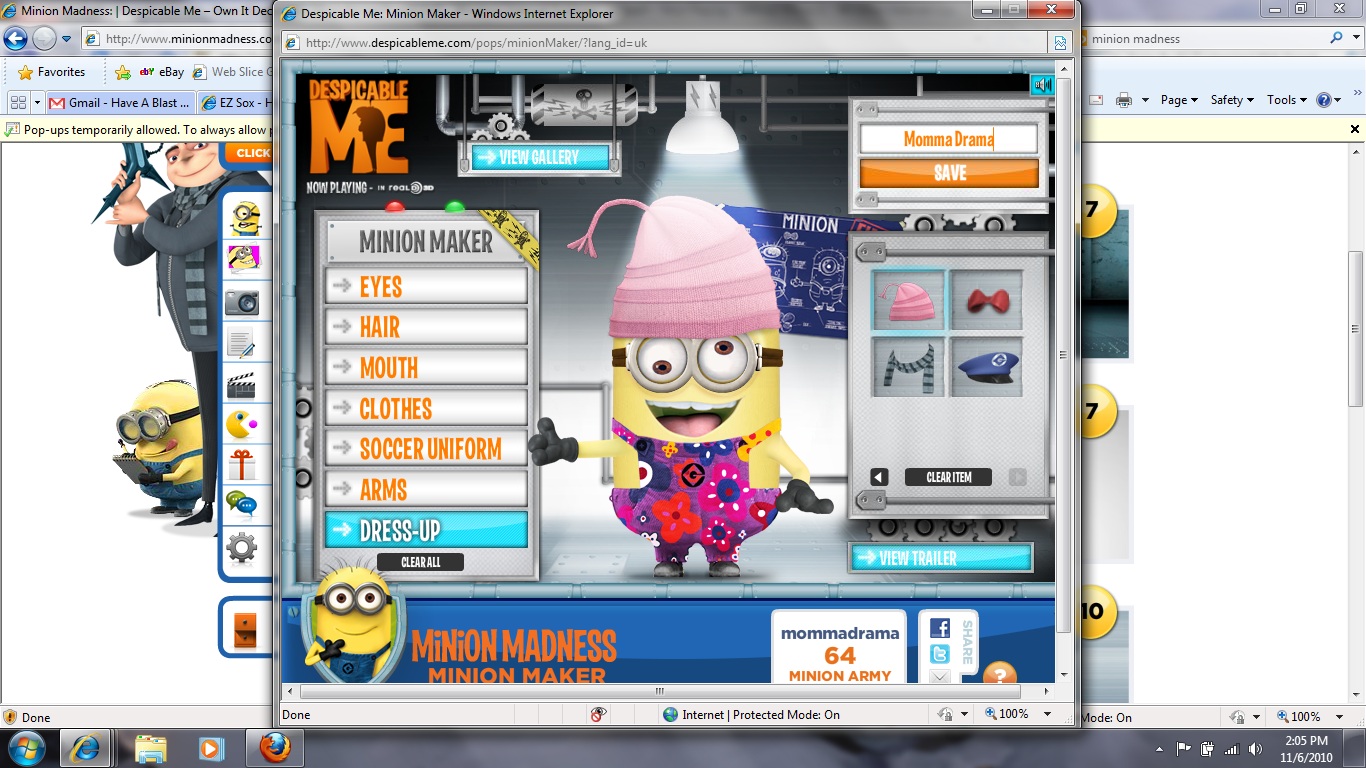This screenshot has width=1366, height=768.
Task: Select the DRESS-UP category
Action: (426, 530)
